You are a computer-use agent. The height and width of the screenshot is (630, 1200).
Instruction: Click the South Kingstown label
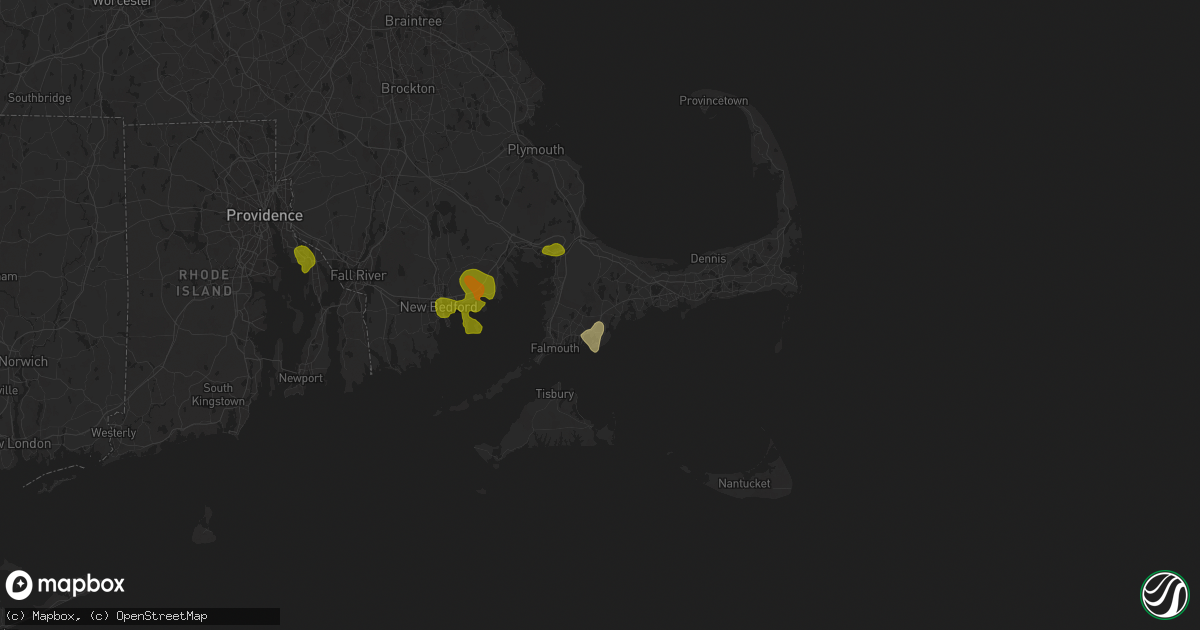(x=218, y=395)
